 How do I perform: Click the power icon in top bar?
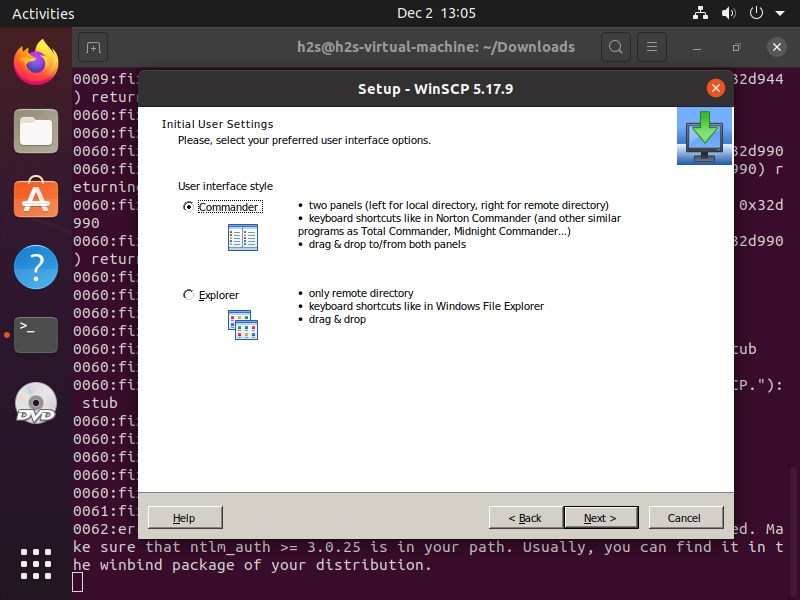tap(756, 13)
